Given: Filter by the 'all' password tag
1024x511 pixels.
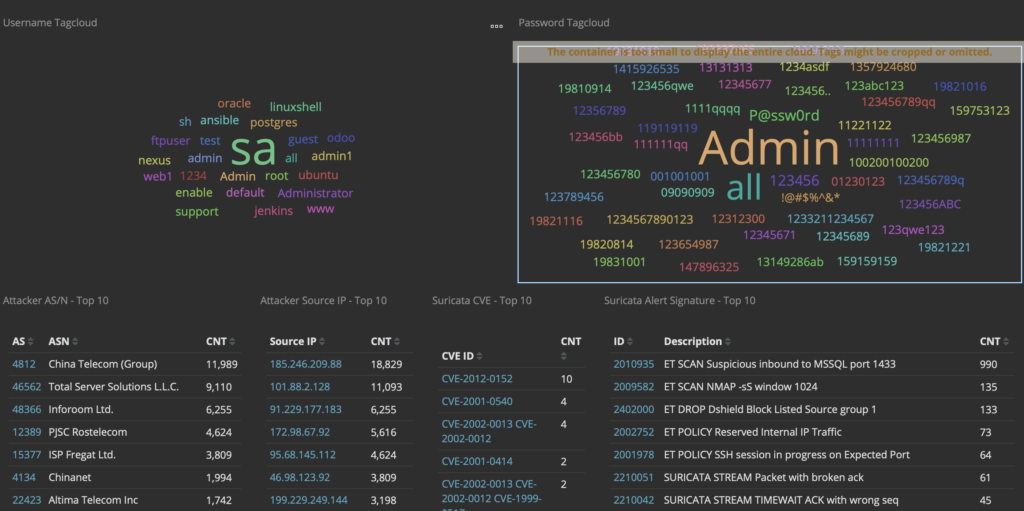Looking at the screenshot, I should [x=744, y=188].
